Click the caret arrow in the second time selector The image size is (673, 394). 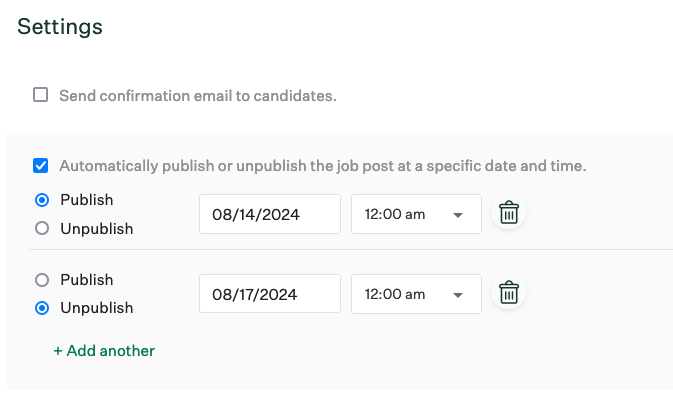point(458,295)
